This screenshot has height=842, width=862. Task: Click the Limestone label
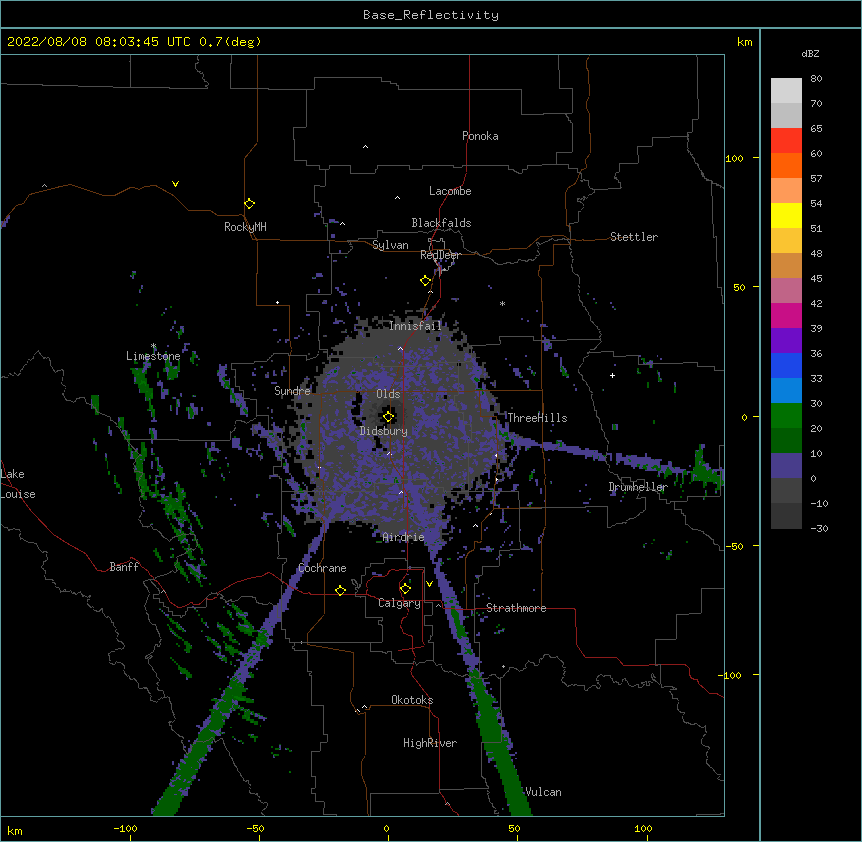[x=153, y=356]
